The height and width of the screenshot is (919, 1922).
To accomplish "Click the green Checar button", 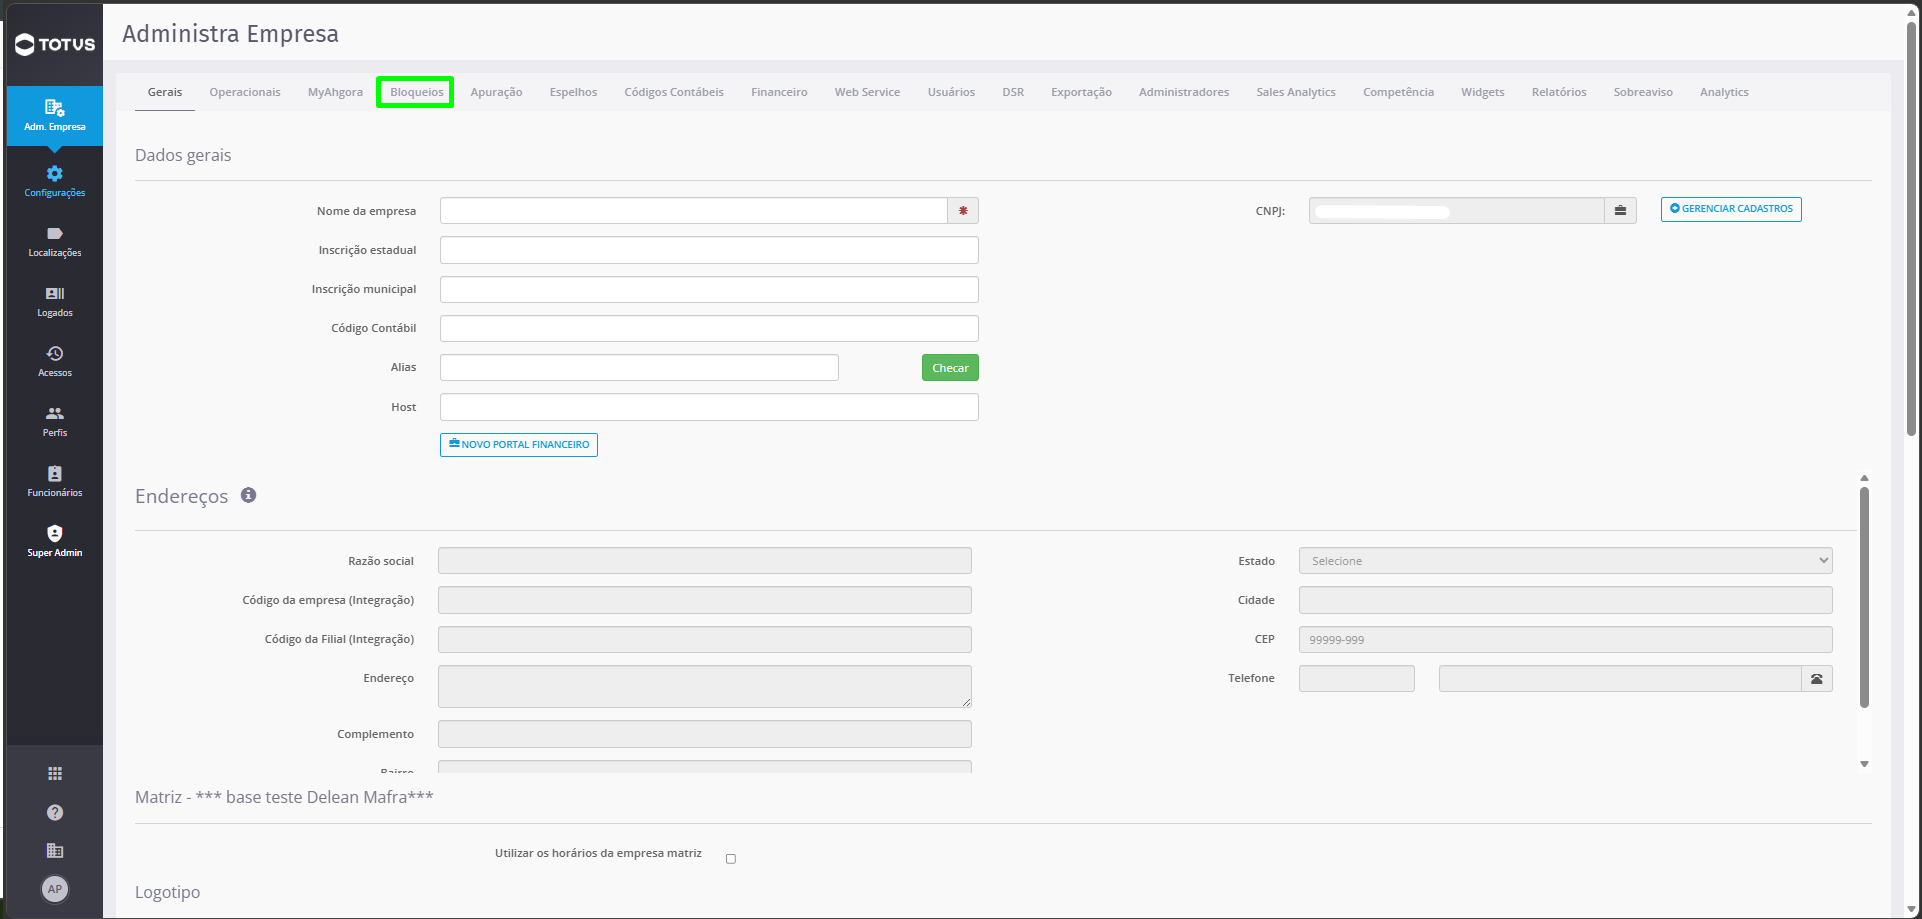I will point(950,368).
